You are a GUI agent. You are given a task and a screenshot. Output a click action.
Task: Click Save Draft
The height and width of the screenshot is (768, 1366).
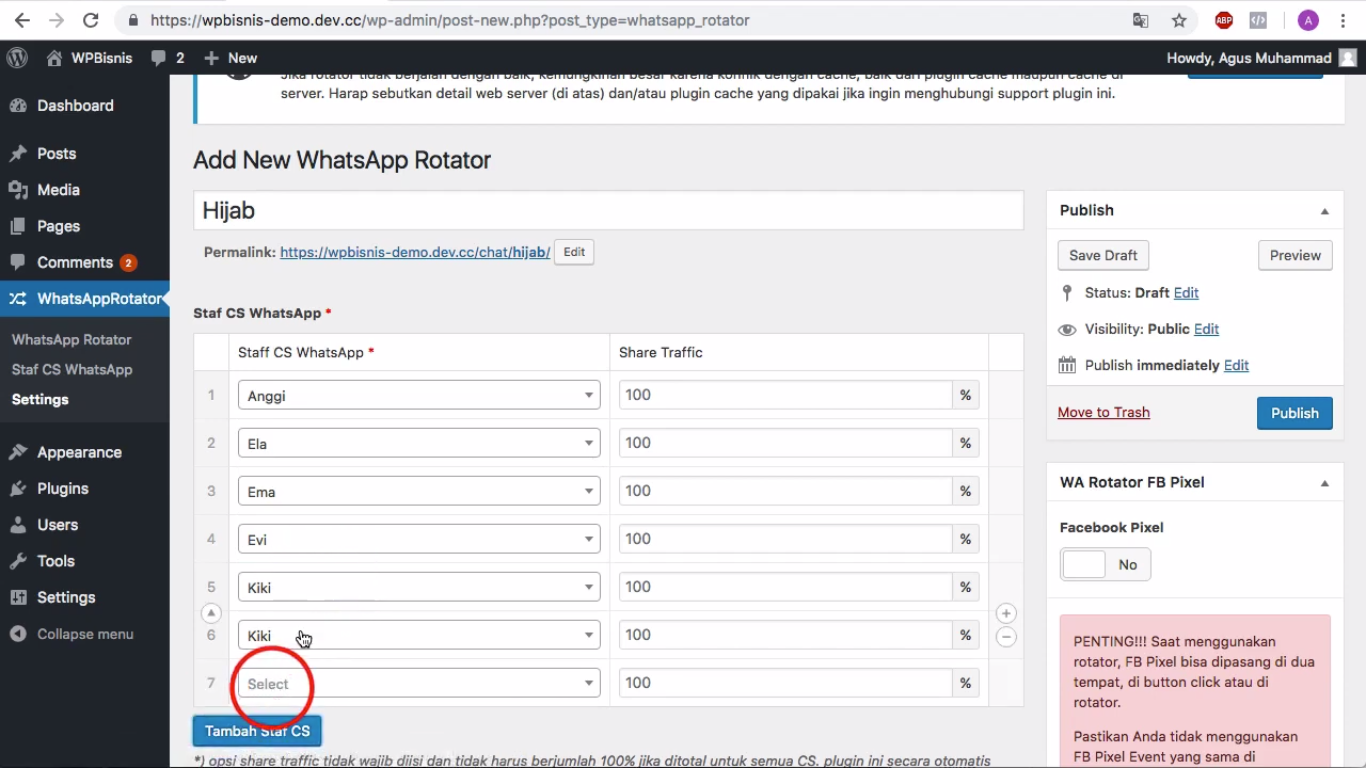(x=1103, y=255)
